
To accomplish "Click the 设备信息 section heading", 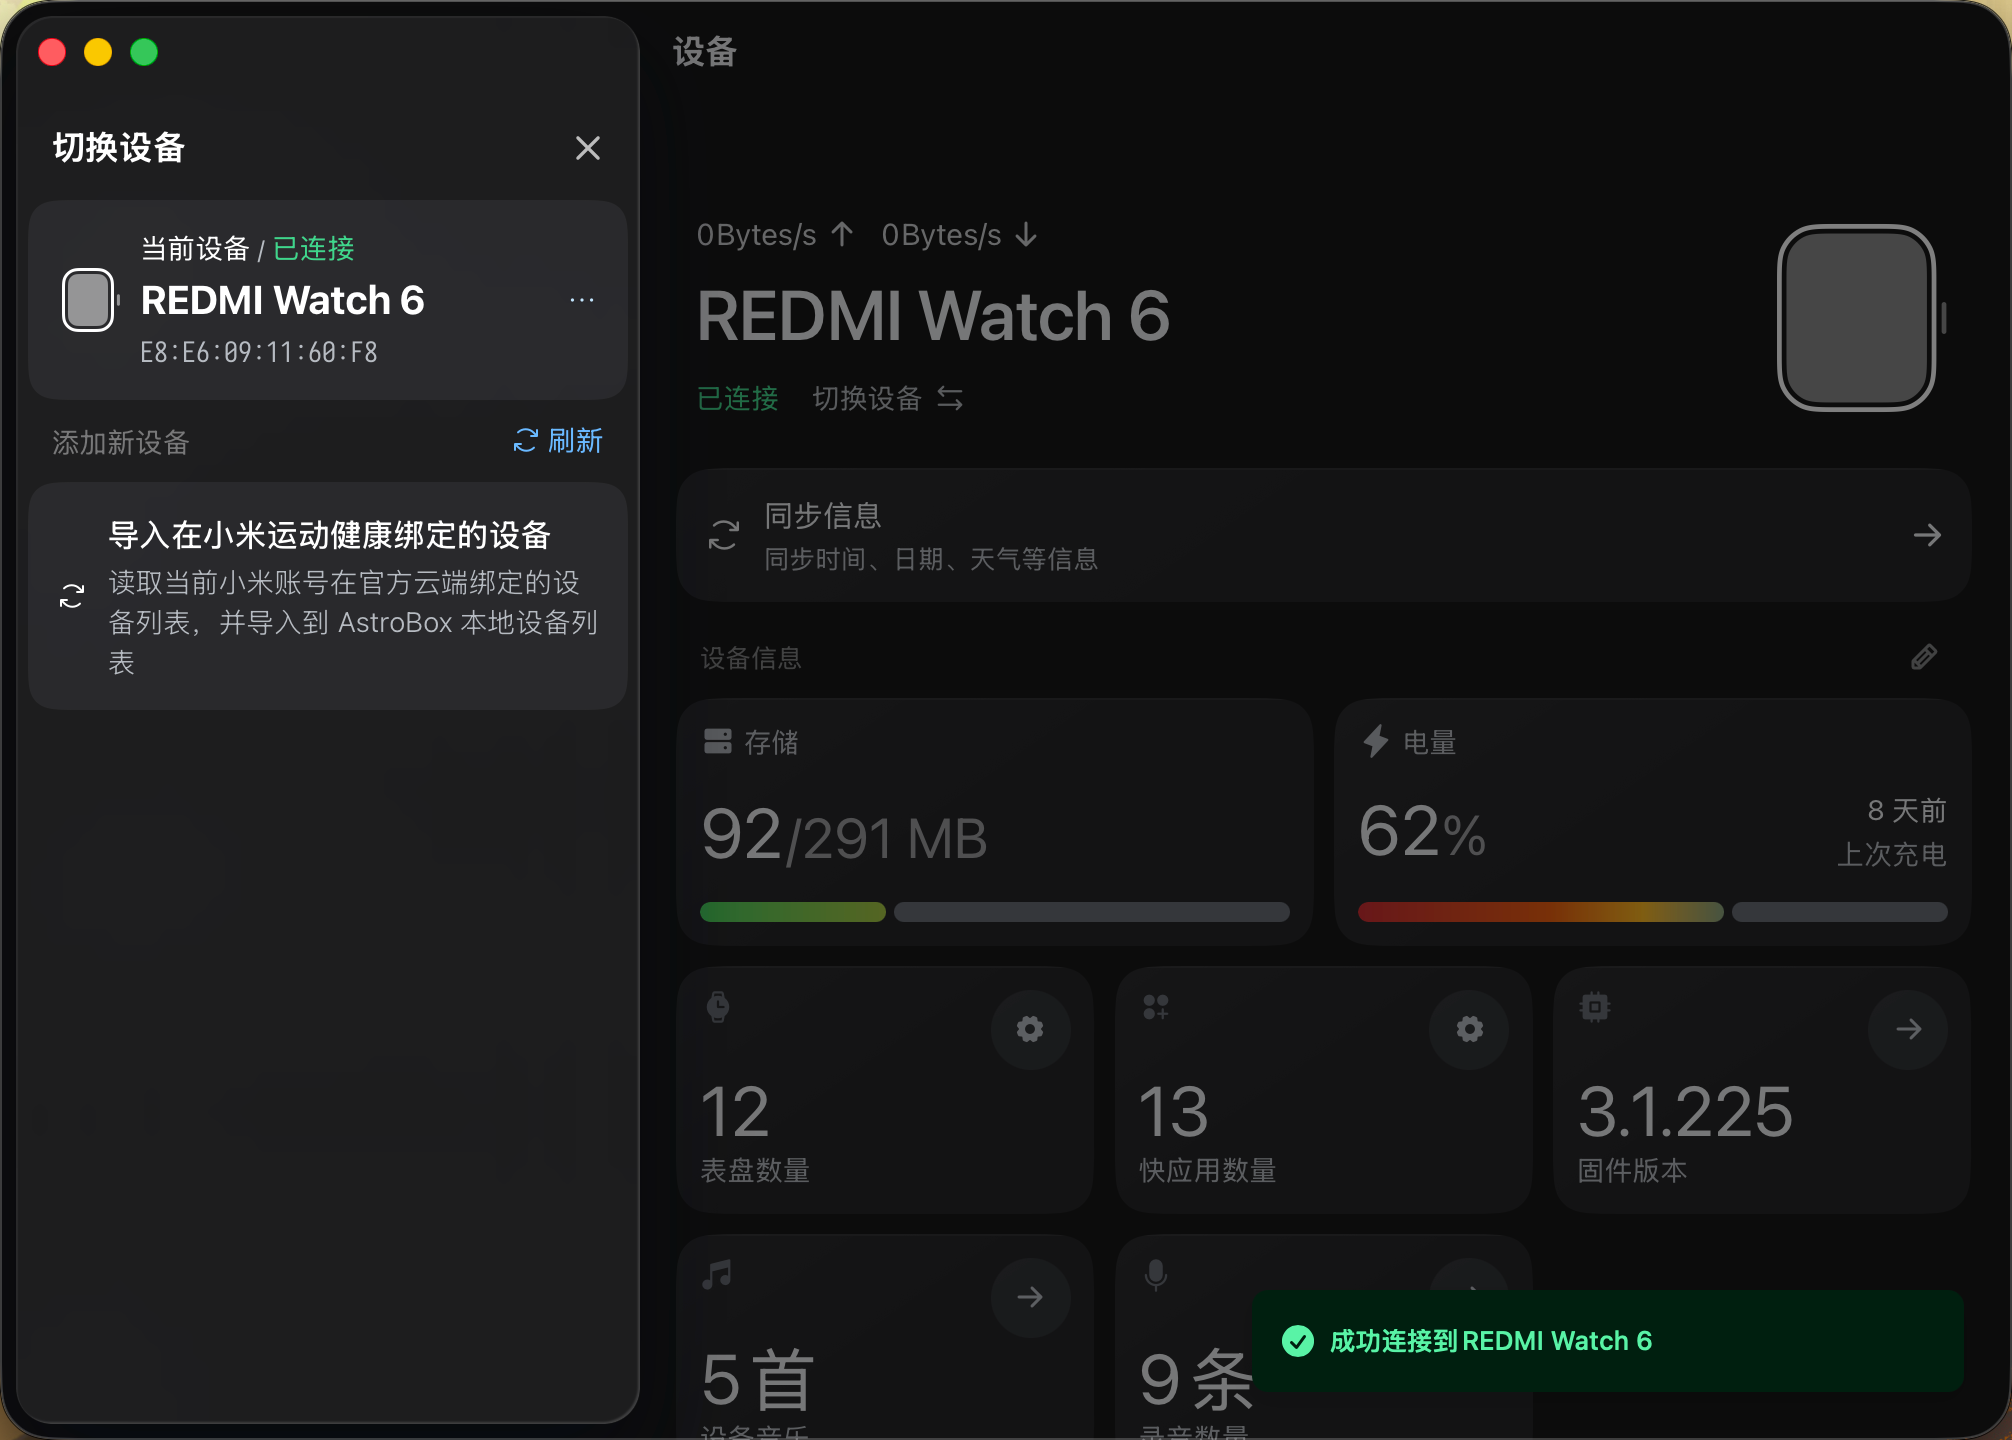I will click(751, 658).
